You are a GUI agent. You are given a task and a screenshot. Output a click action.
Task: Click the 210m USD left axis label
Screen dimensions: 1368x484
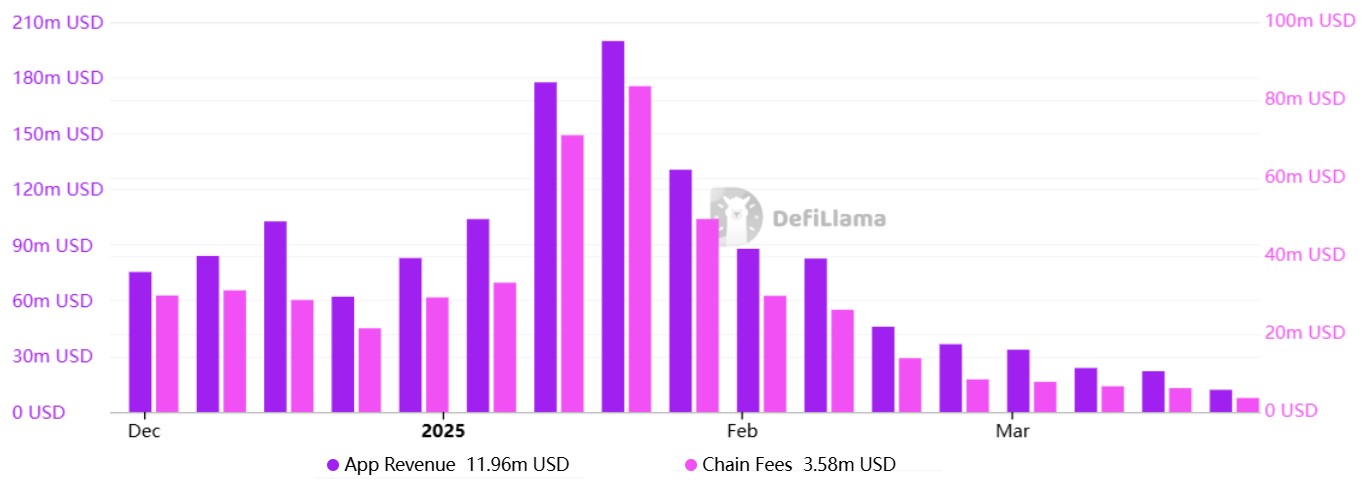[57, 22]
